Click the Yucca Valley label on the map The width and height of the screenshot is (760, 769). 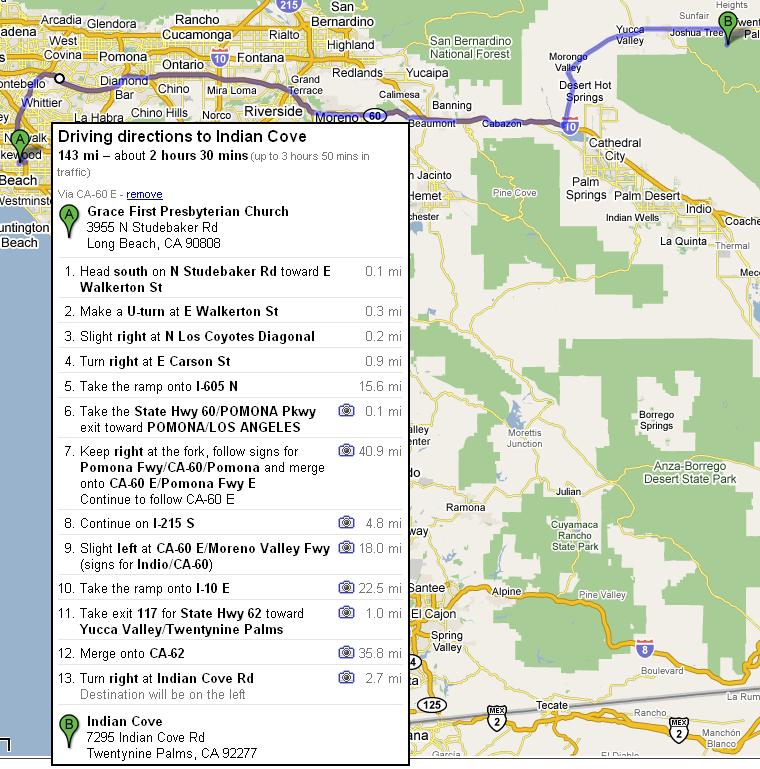tap(630, 35)
